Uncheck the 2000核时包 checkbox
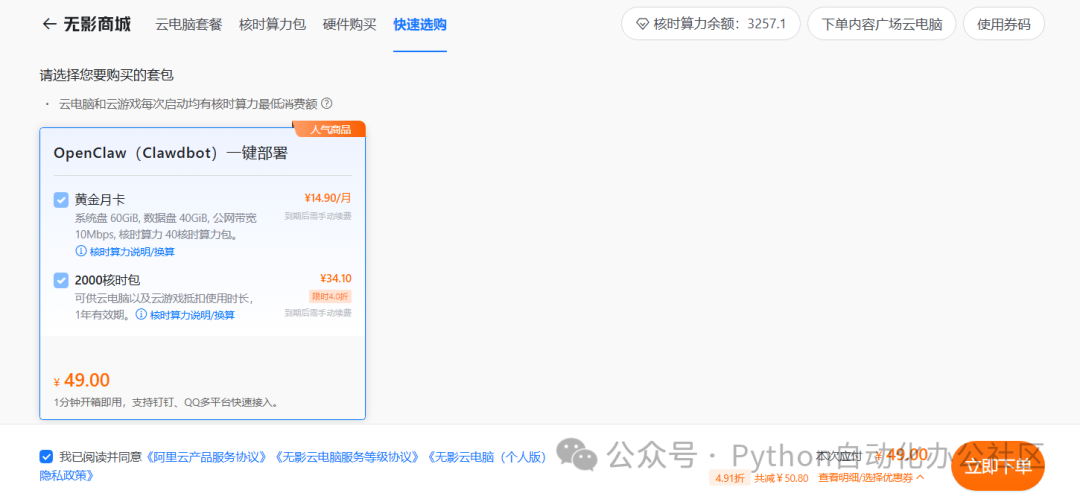The image size is (1080, 499). tap(61, 280)
